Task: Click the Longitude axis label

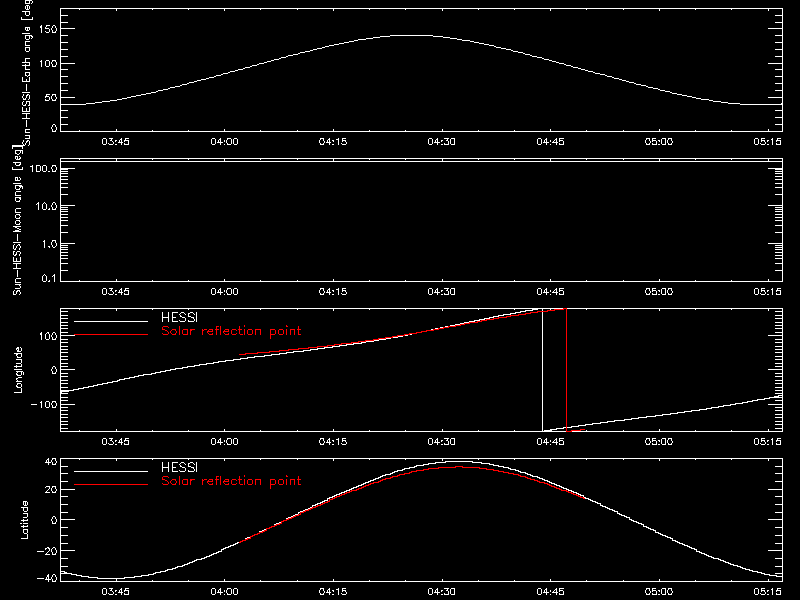Action: click(x=18, y=370)
